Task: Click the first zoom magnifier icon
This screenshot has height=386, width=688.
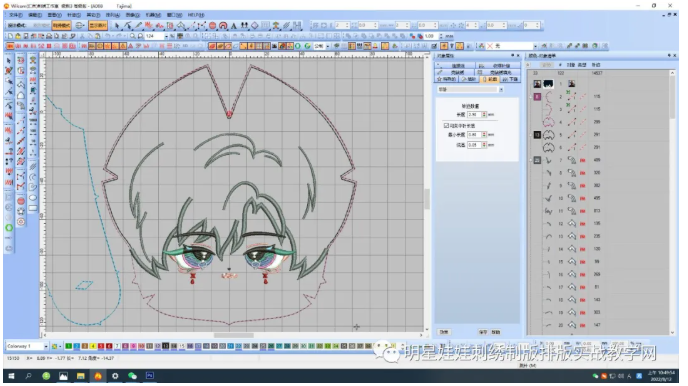Action: pos(132,36)
